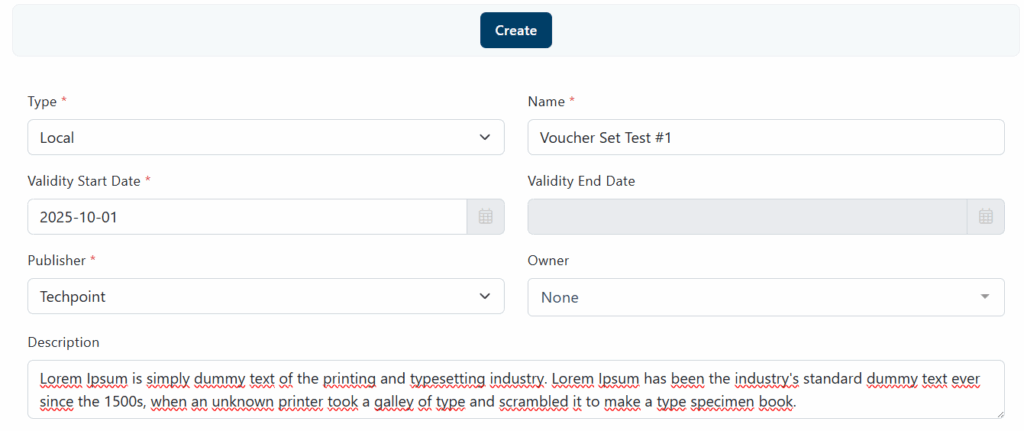Open calendar picker for Validity Start Date
This screenshot has width=1024, height=431.
(485, 216)
